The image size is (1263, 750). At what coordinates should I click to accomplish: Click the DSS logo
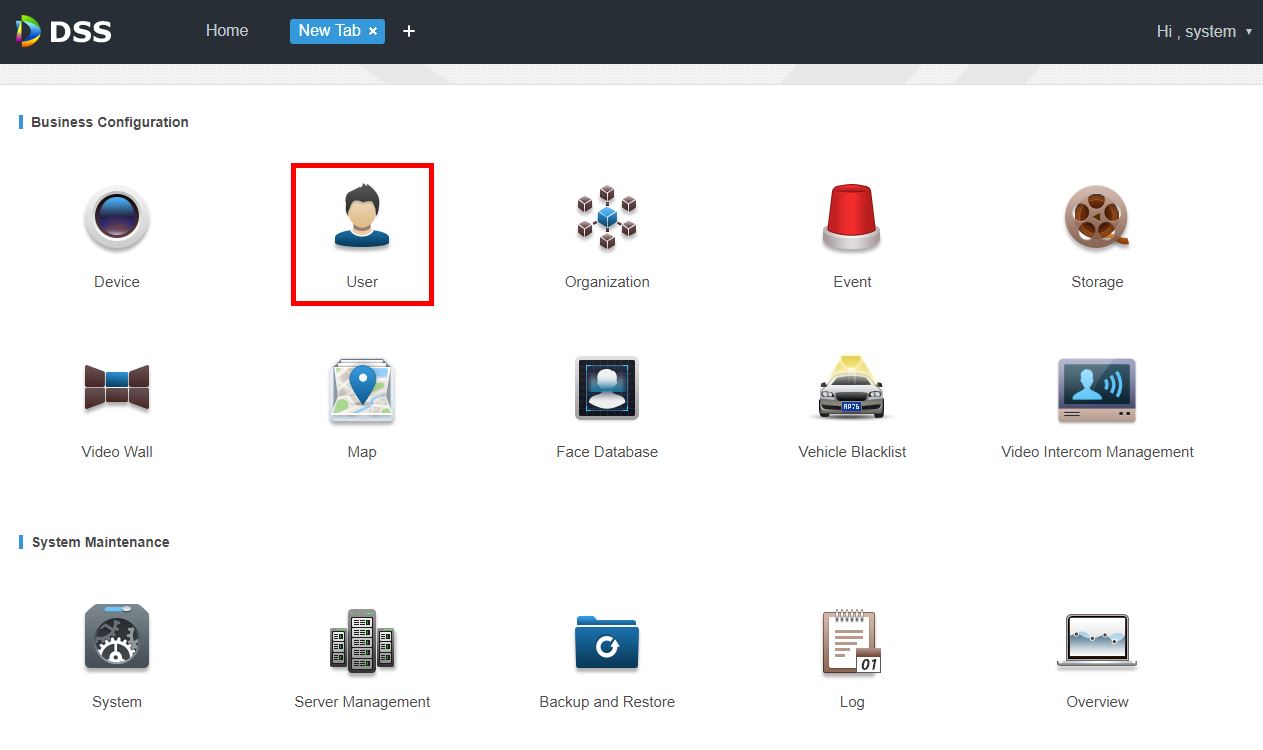[64, 31]
